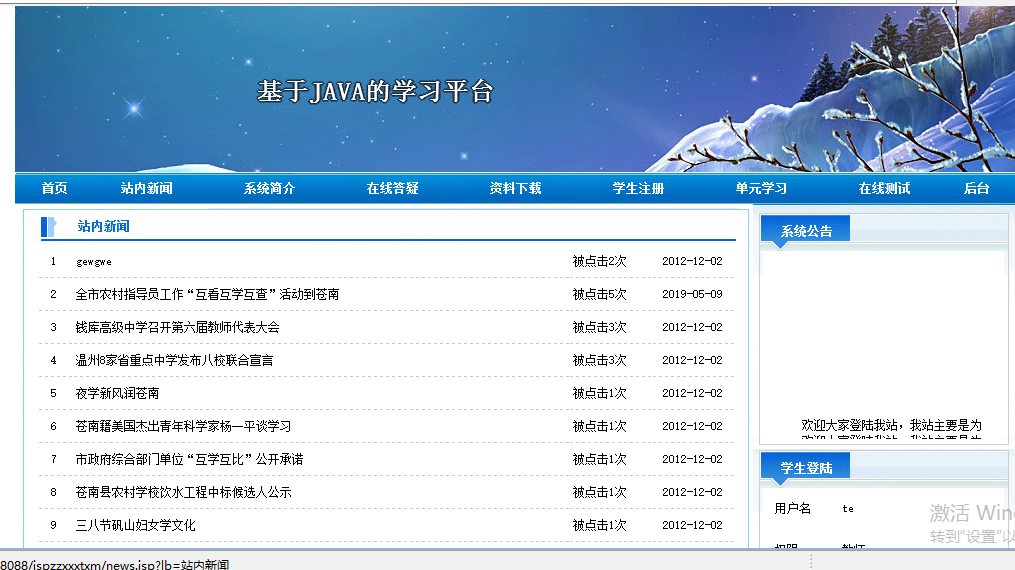Click 被点击5次 hit count text
Screen dimensions: 1015x570
599,294
